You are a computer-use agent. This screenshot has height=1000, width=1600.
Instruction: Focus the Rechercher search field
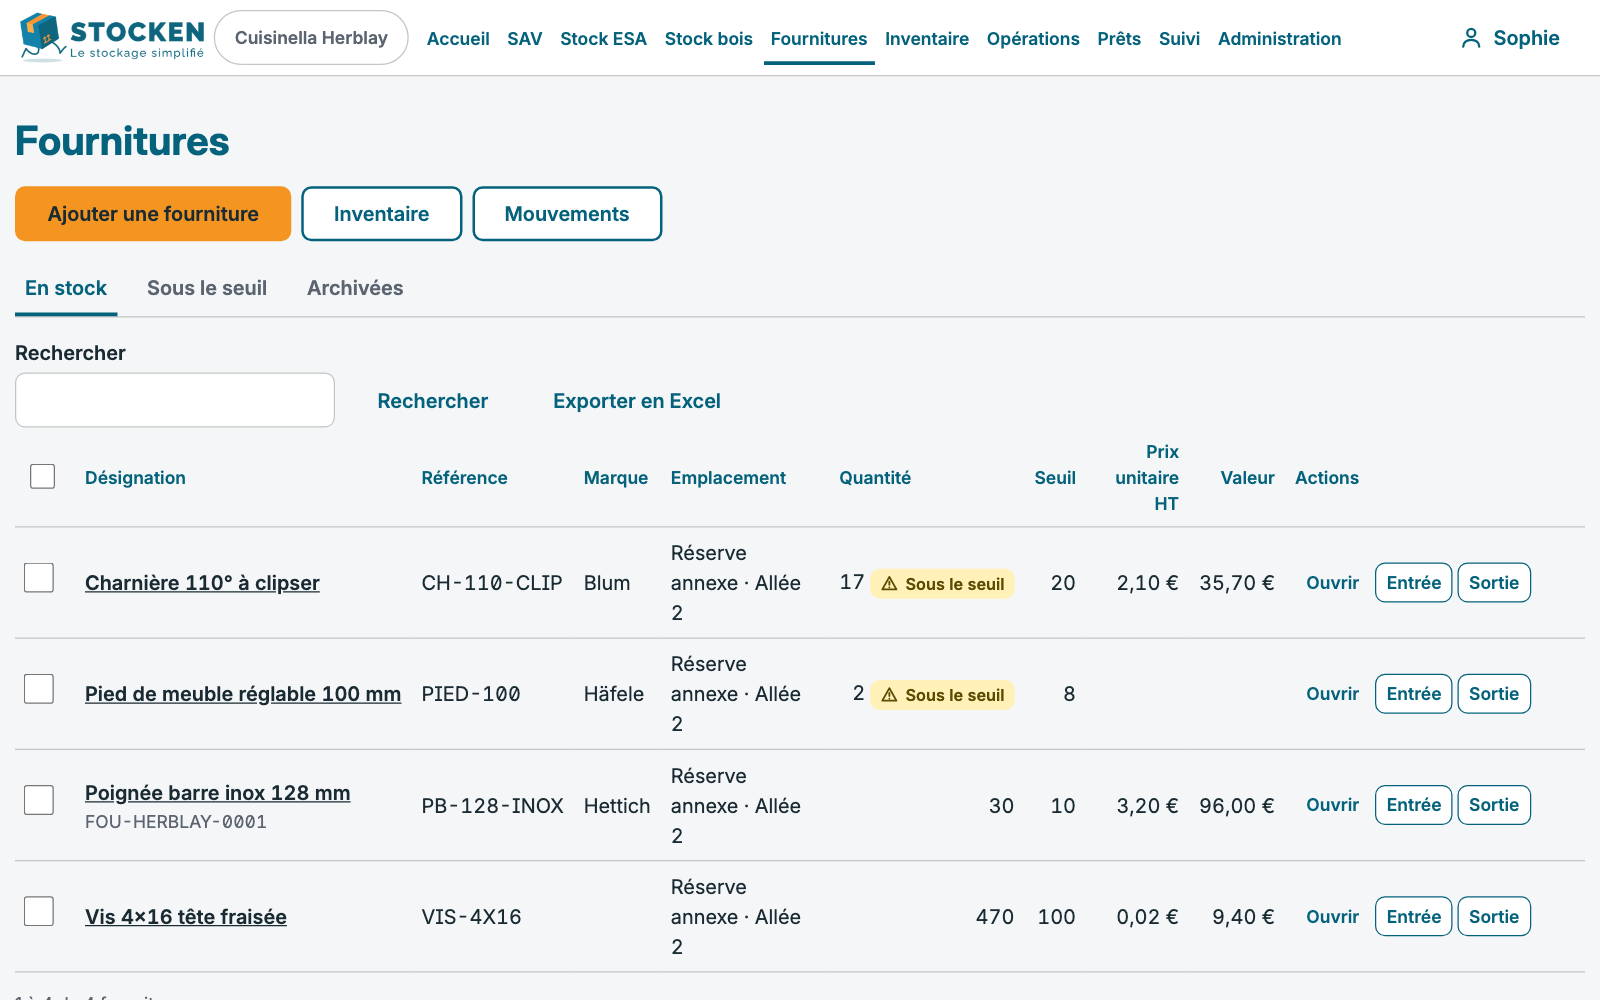(x=175, y=400)
